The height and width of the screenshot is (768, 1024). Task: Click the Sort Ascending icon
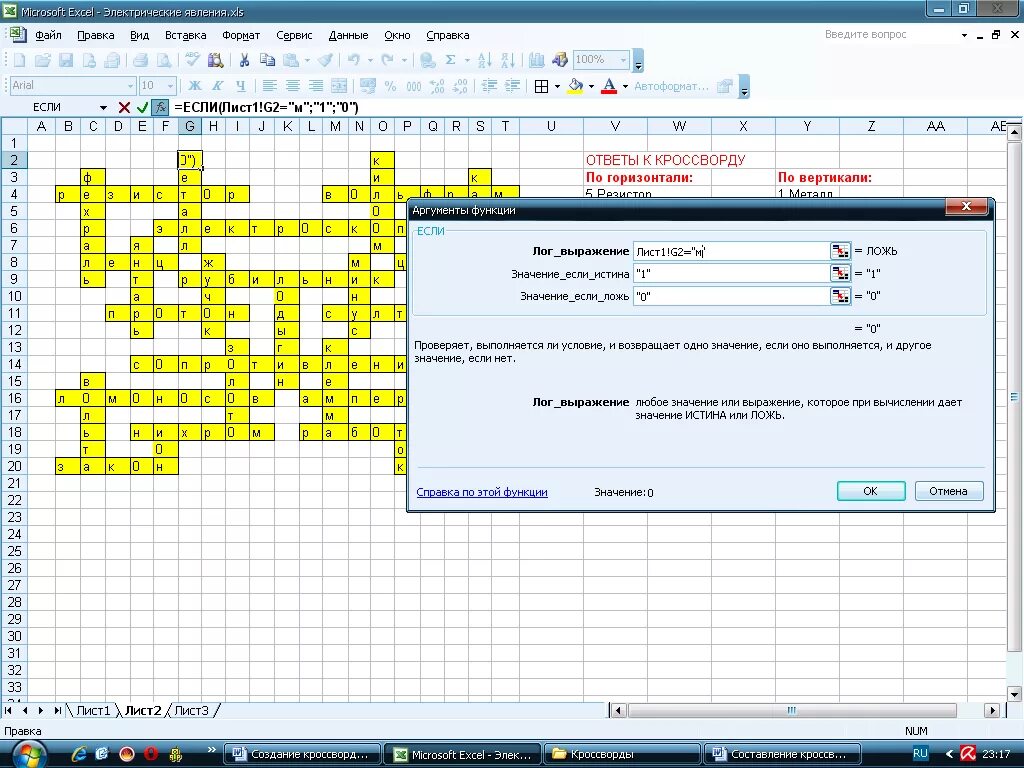coord(485,60)
